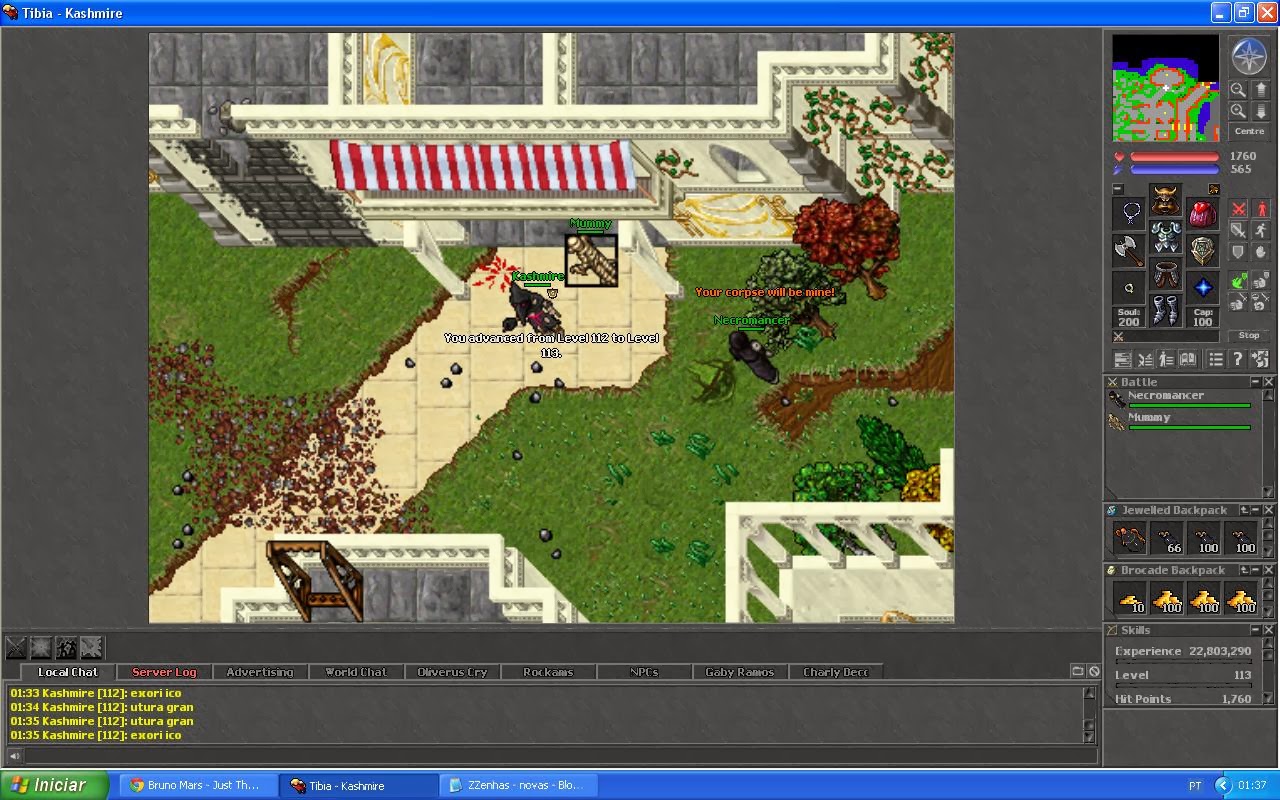The width and height of the screenshot is (1280, 800).
Task: Click the floor-up arrow beside the minimap
Action: point(1260,88)
